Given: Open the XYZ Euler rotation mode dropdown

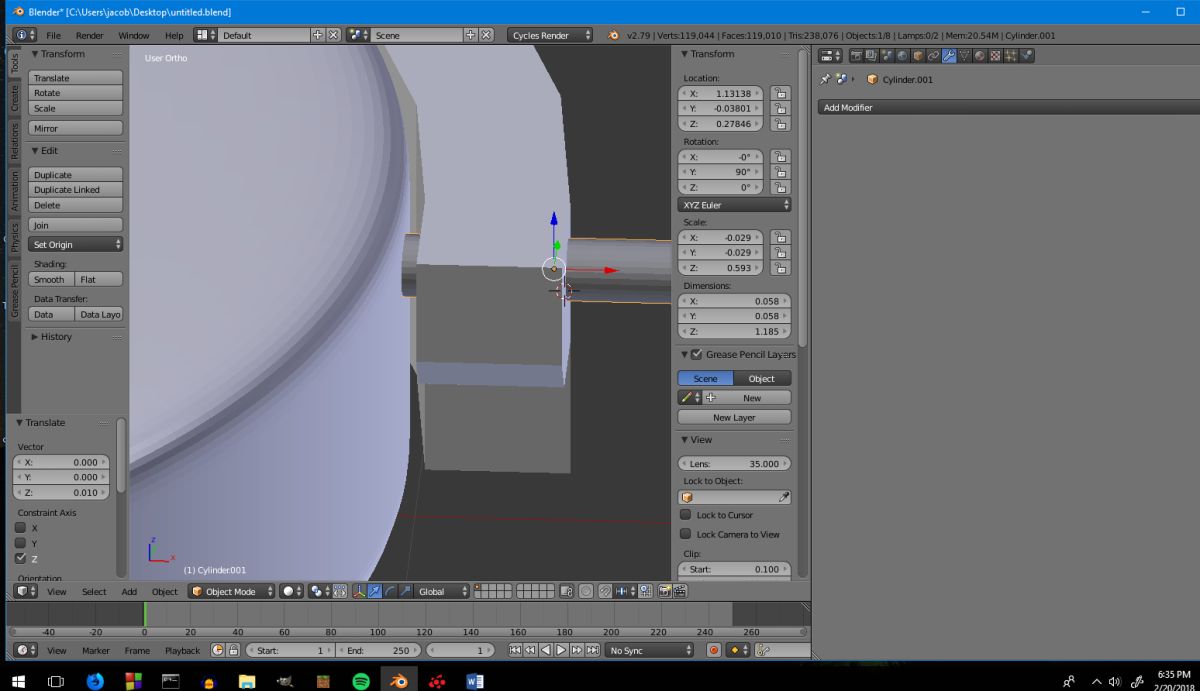Looking at the screenshot, I should pyautogui.click(x=734, y=204).
